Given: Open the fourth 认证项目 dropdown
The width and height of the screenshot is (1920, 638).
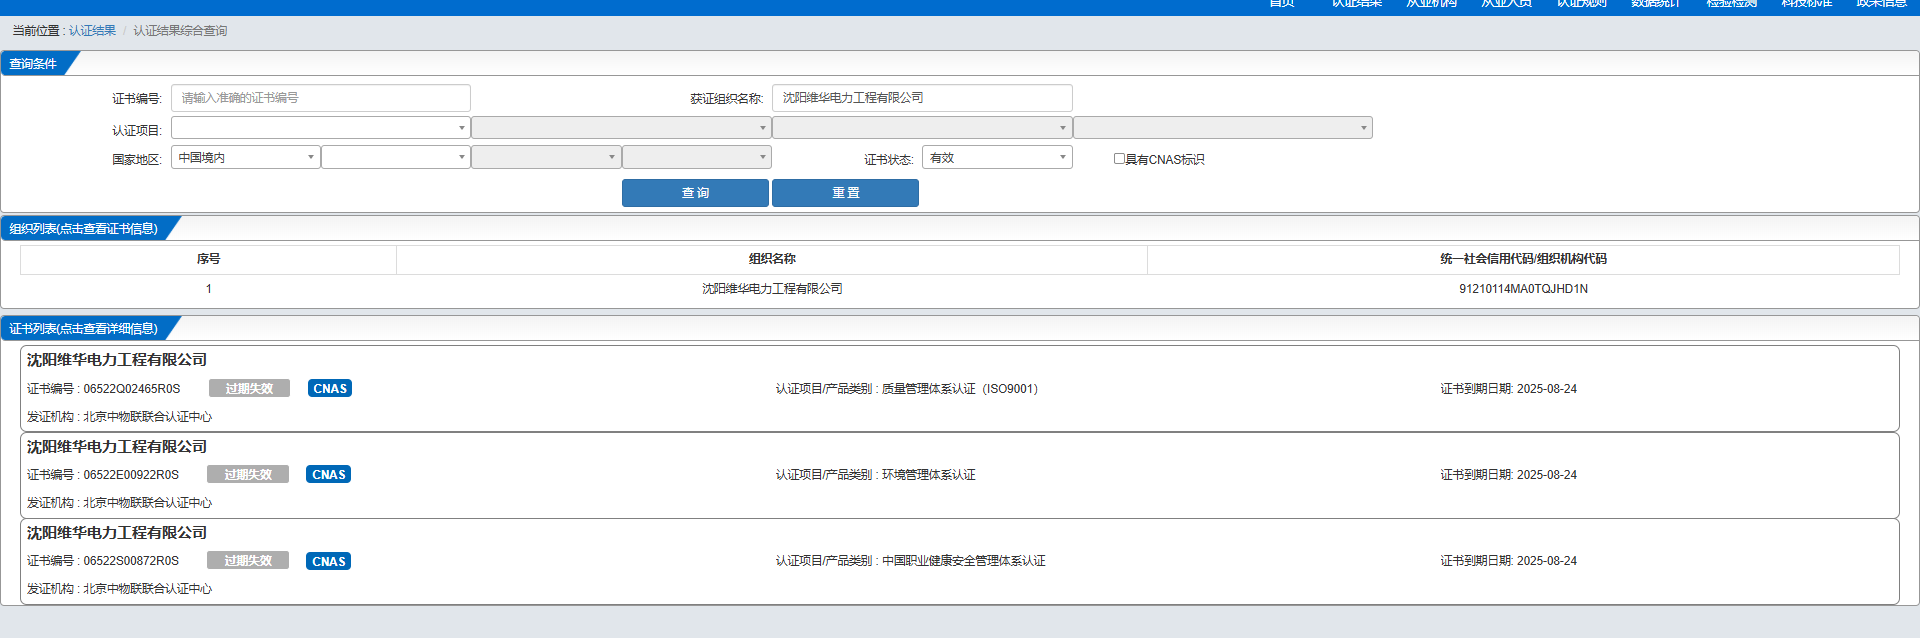Looking at the screenshot, I should click(1223, 128).
